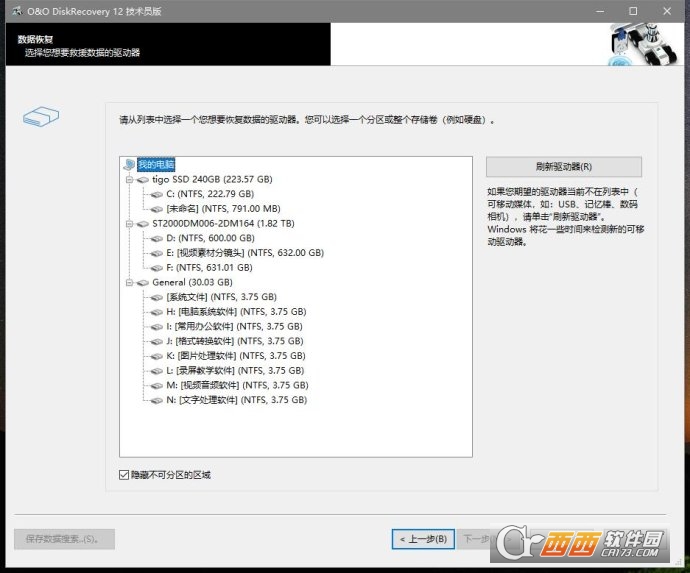Image resolution: width=690 pixels, height=573 pixels.
Task: Select the 我的电脑 tree label
Action: coord(156,165)
